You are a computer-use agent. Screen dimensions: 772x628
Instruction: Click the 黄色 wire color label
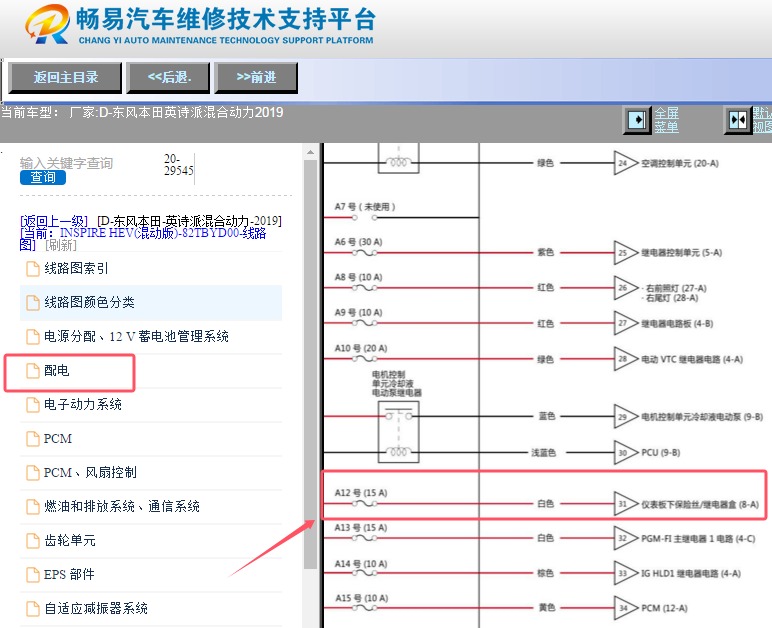(x=547, y=608)
